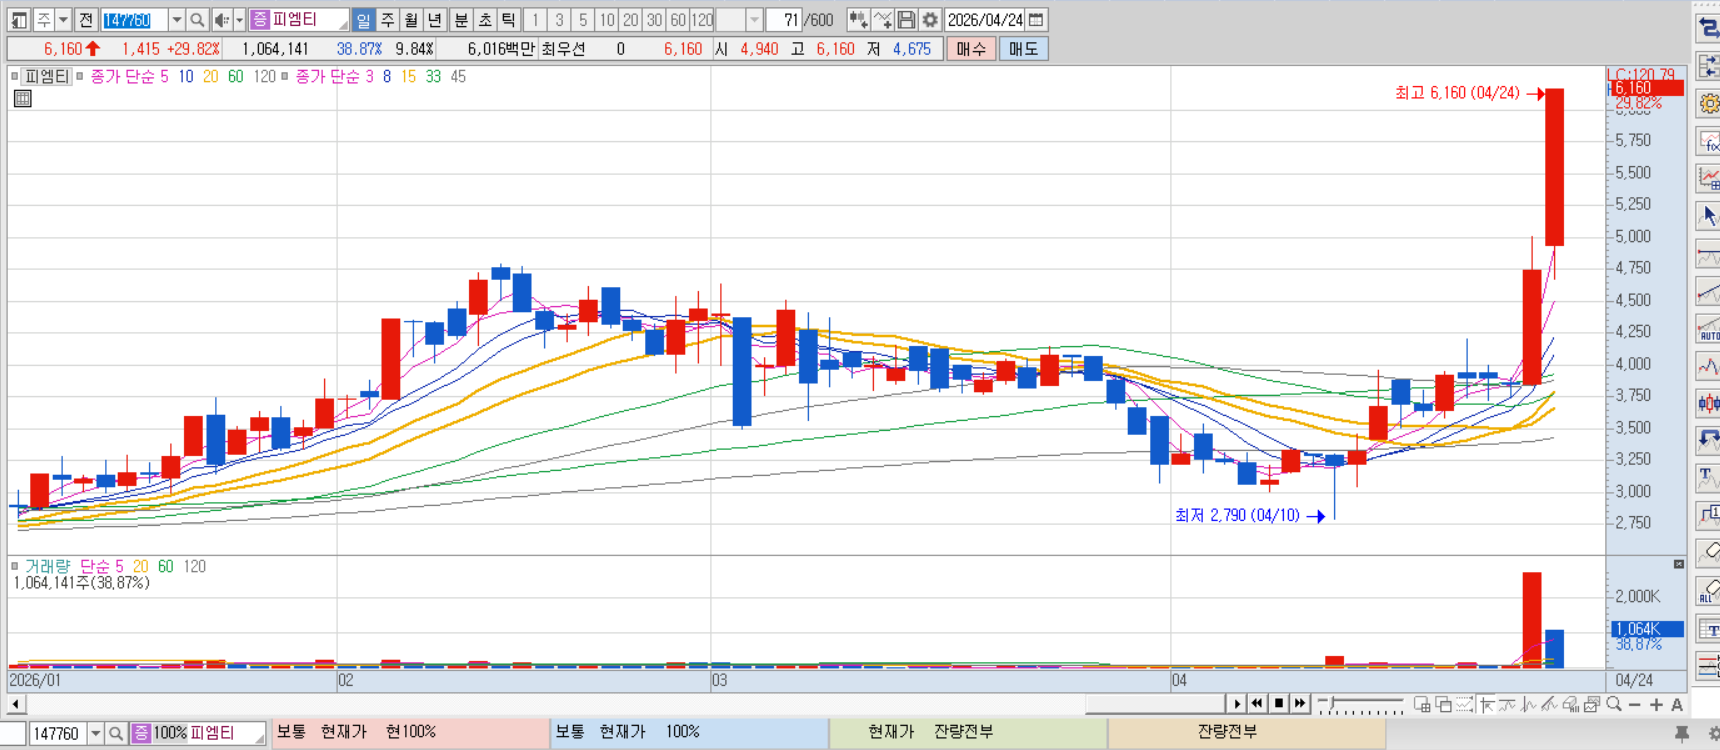Select tick 틱 chart period
Screen dimensions: 1720x750
509,20
